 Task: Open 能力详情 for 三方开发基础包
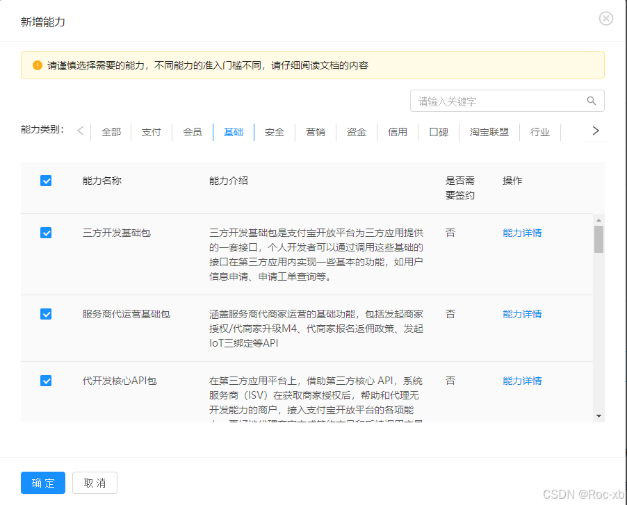(x=522, y=233)
